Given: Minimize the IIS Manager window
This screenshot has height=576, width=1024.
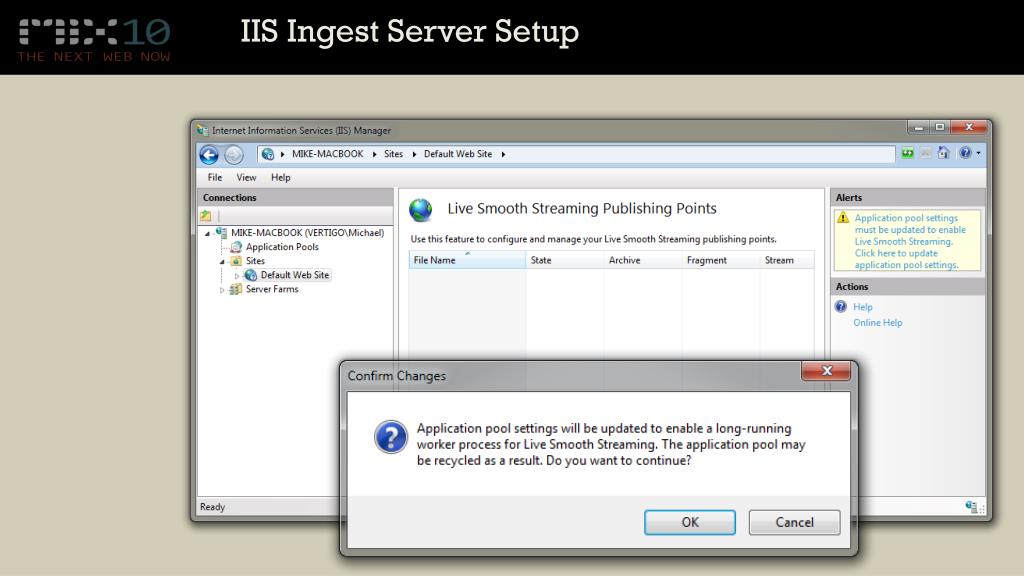Looking at the screenshot, I should (919, 127).
